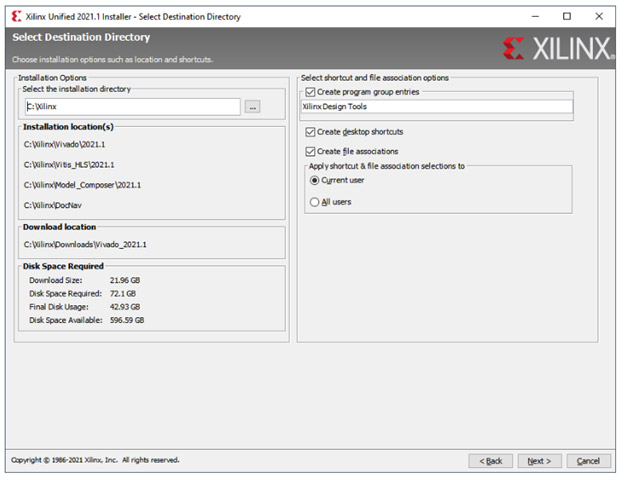Proceed with the Next button
The width and height of the screenshot is (624, 480).
pyautogui.click(x=539, y=461)
